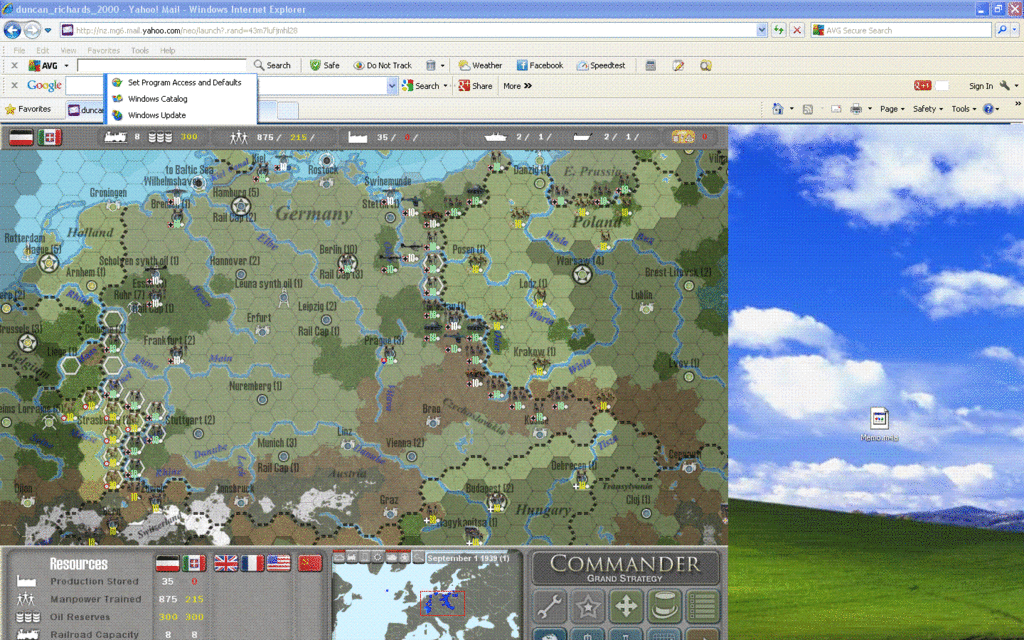1024x640 pixels.
Task: Click the Google +1 button
Action: pos(923,86)
